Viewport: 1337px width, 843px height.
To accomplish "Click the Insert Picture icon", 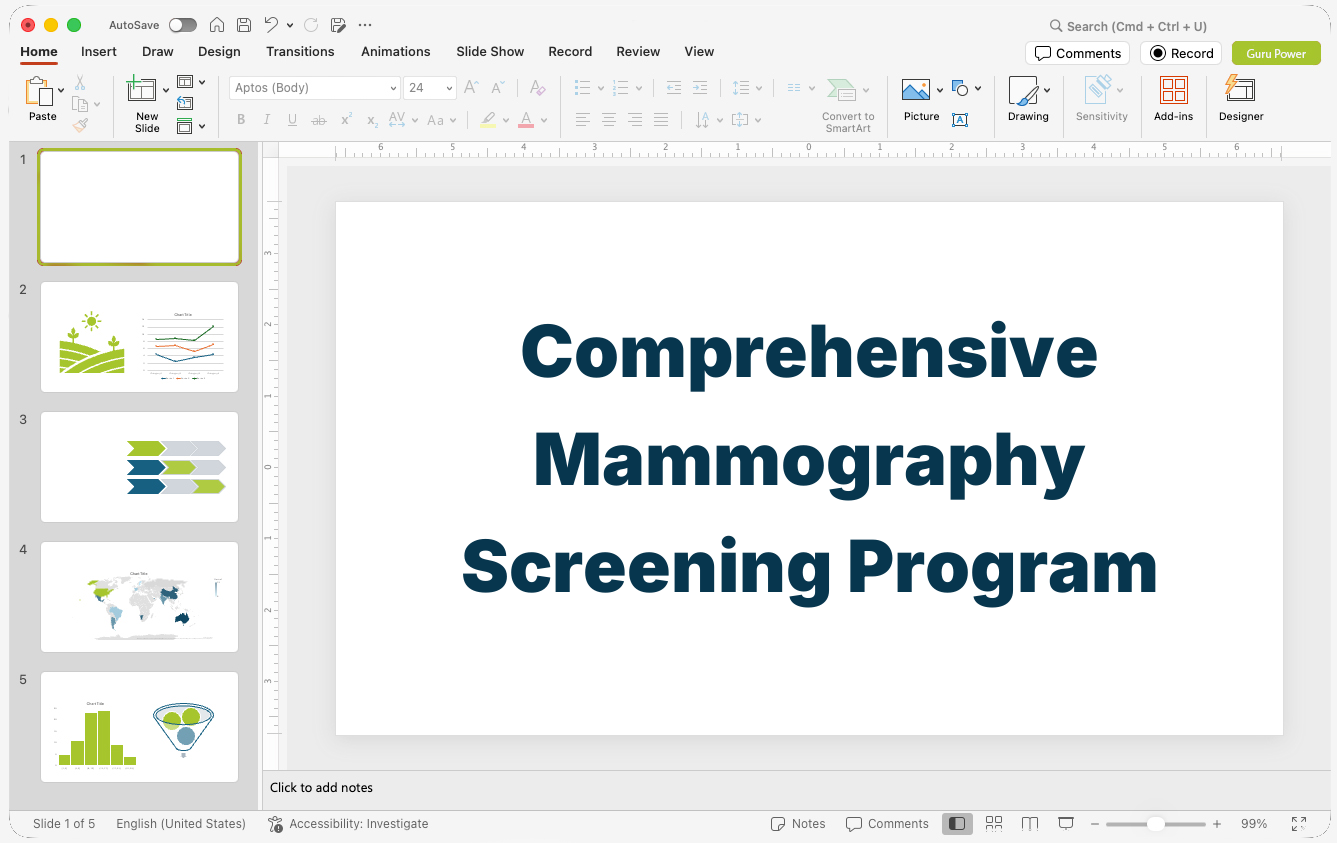I will tap(916, 90).
